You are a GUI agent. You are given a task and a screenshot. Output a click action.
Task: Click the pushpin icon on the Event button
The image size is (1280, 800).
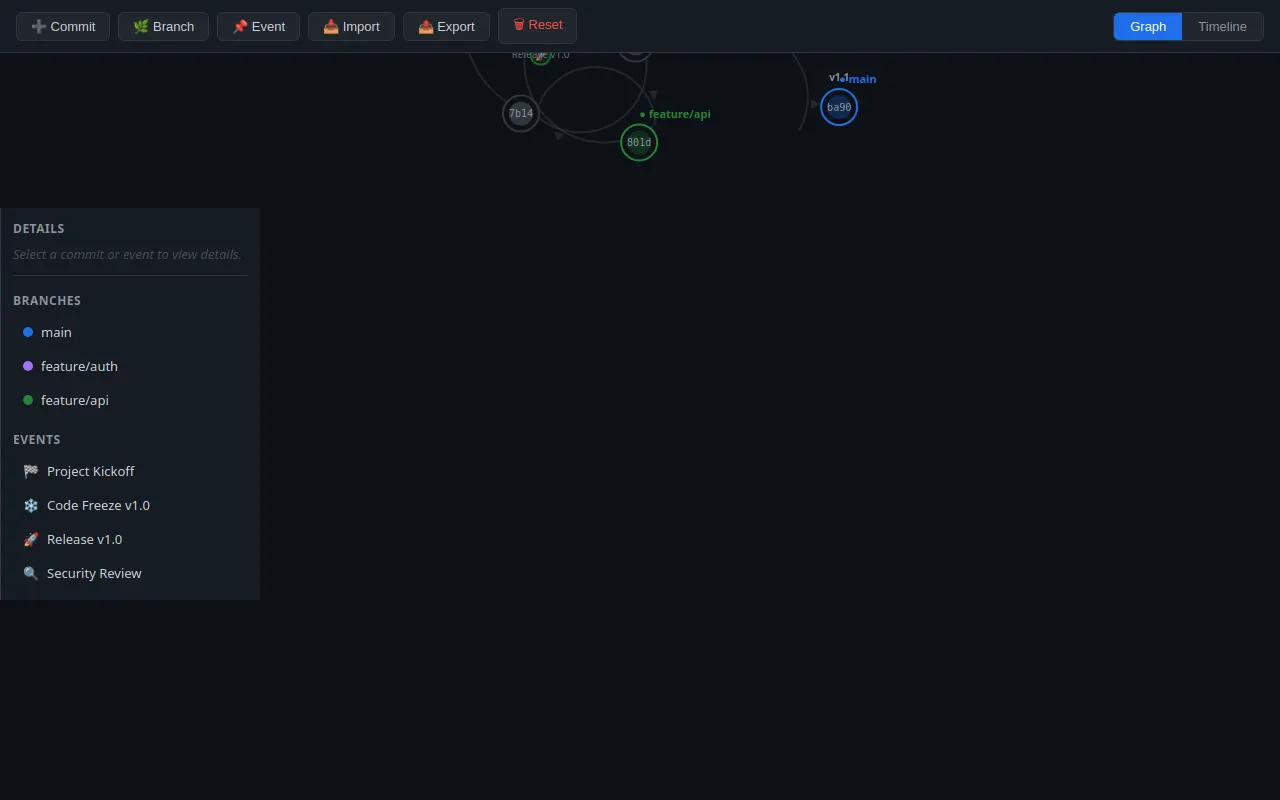240,27
